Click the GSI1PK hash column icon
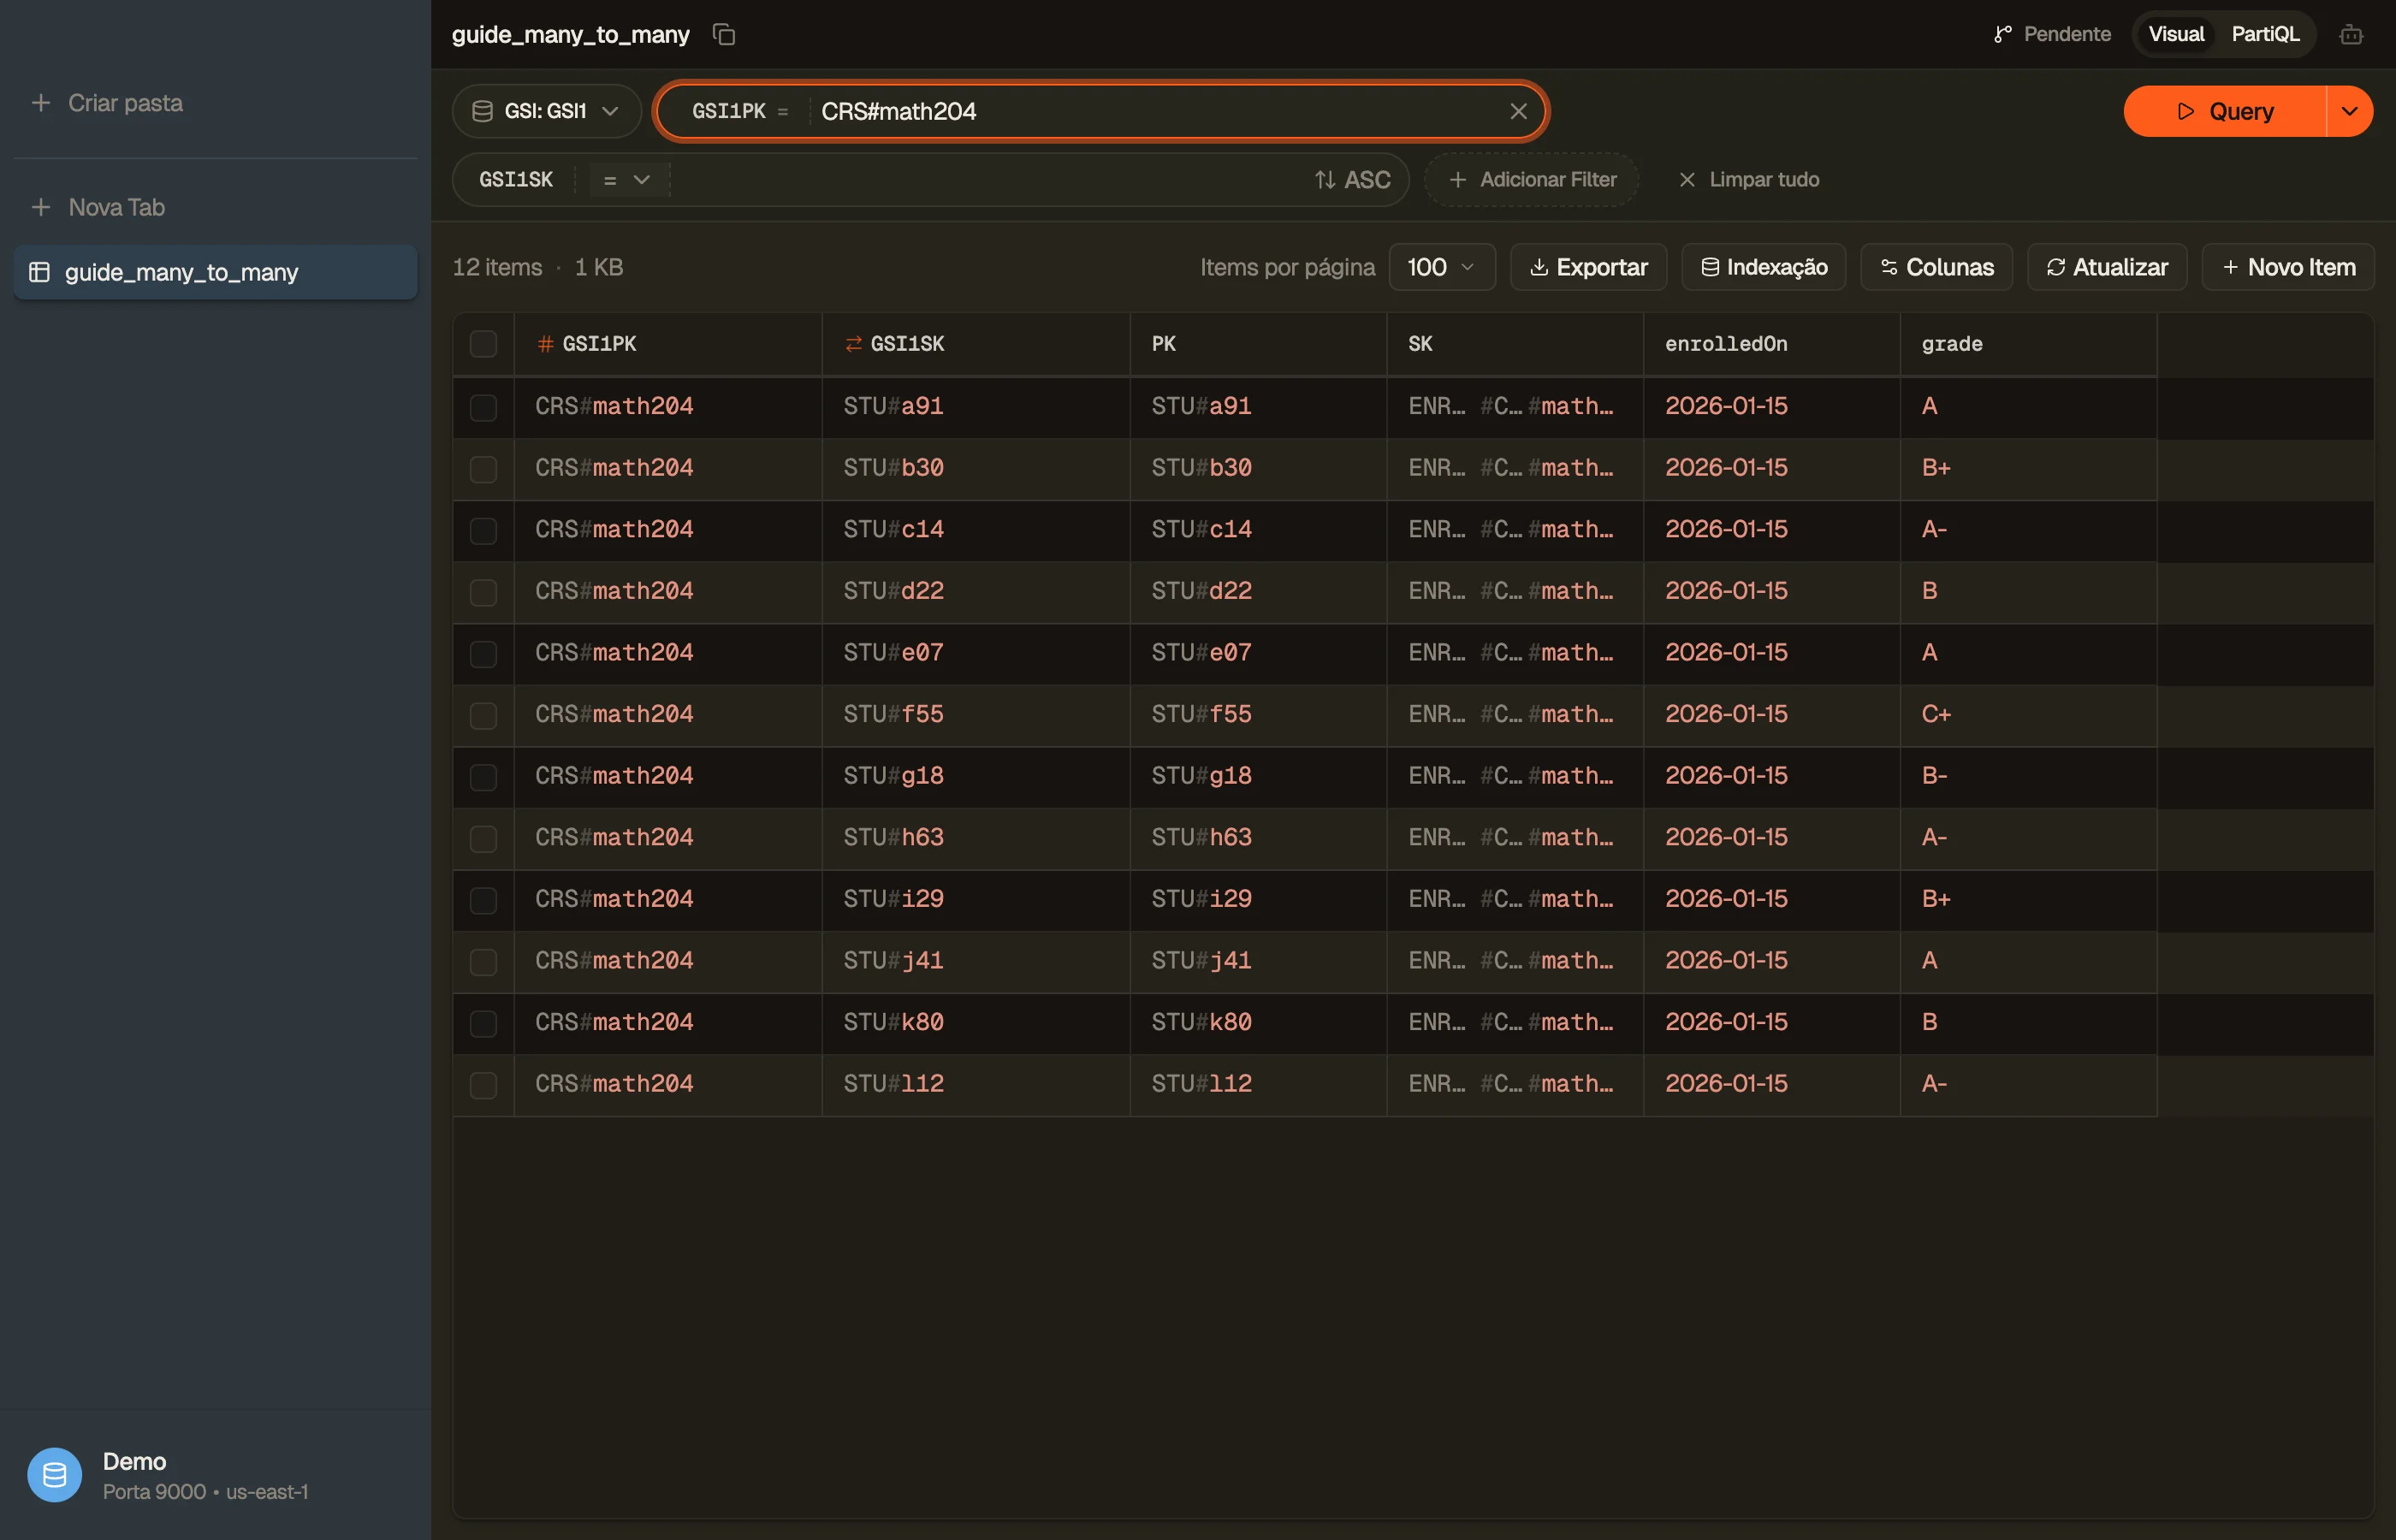 tap(546, 344)
